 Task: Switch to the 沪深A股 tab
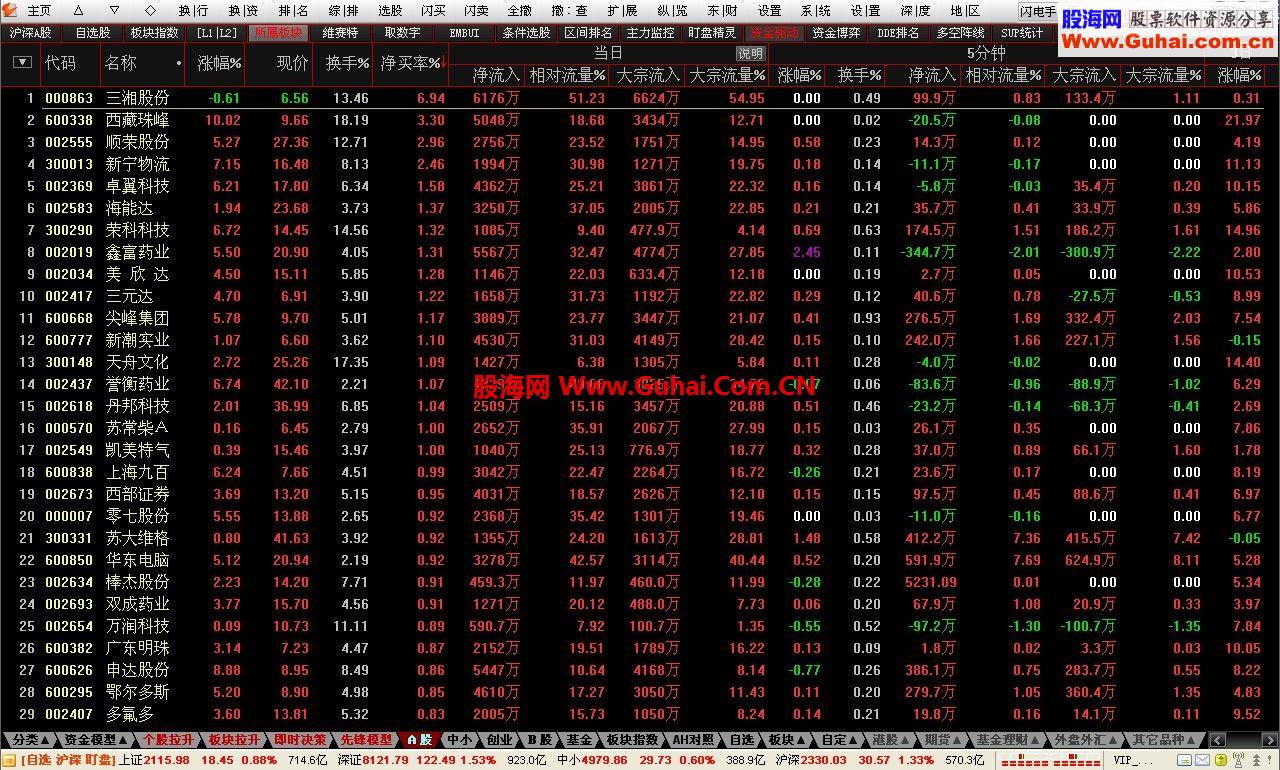(x=30, y=33)
